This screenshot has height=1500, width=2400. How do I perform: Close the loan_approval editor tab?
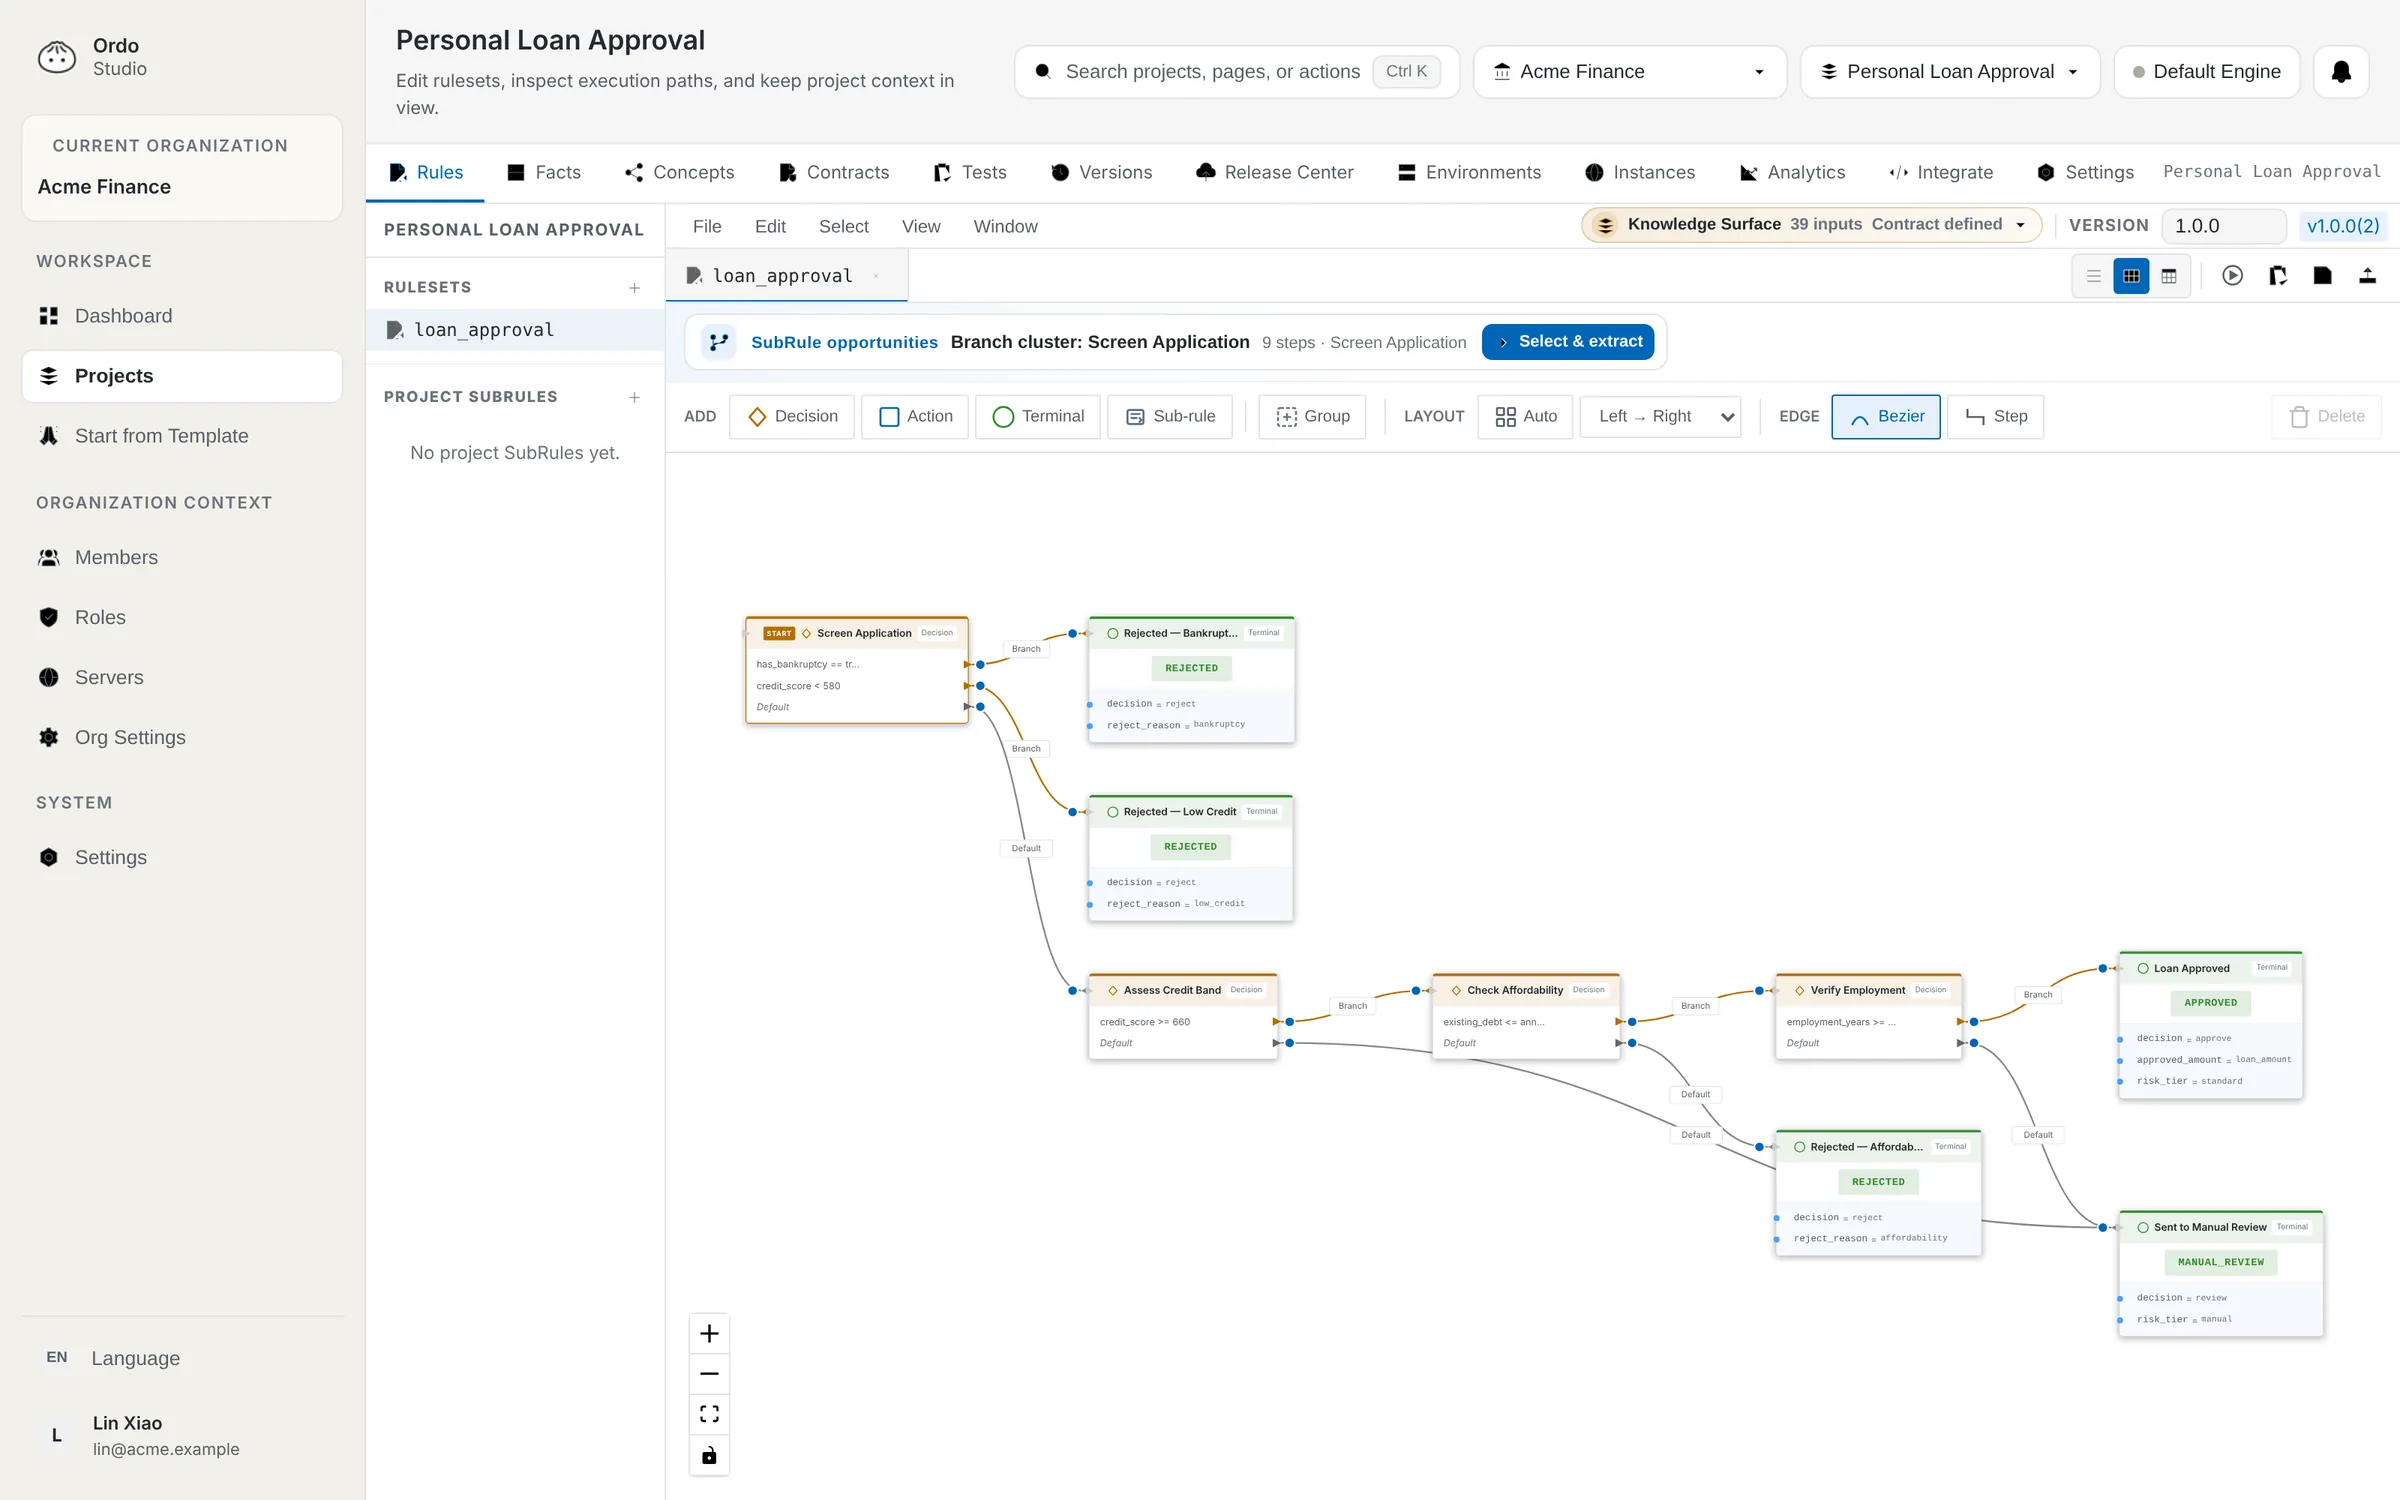pos(876,276)
